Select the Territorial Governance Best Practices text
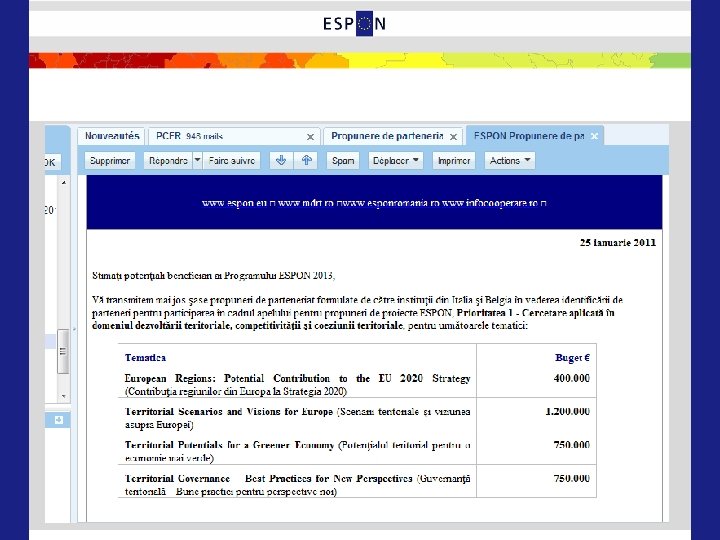The image size is (720, 540). coord(298,485)
